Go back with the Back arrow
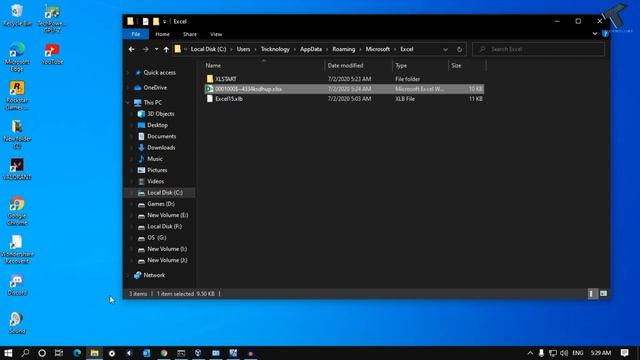 point(131,49)
